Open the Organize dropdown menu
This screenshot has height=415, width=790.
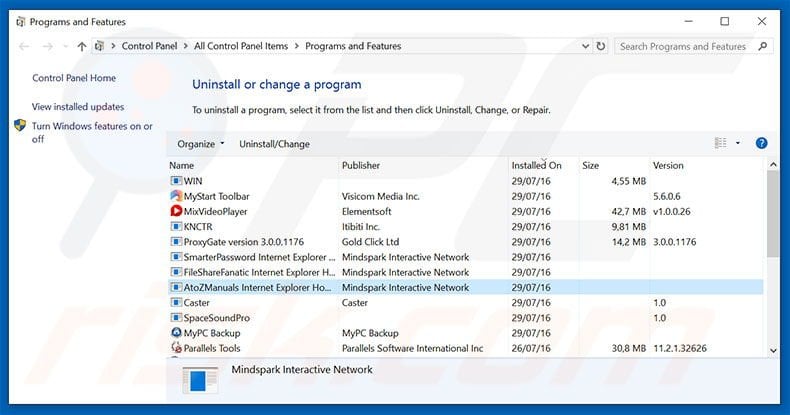click(x=200, y=144)
